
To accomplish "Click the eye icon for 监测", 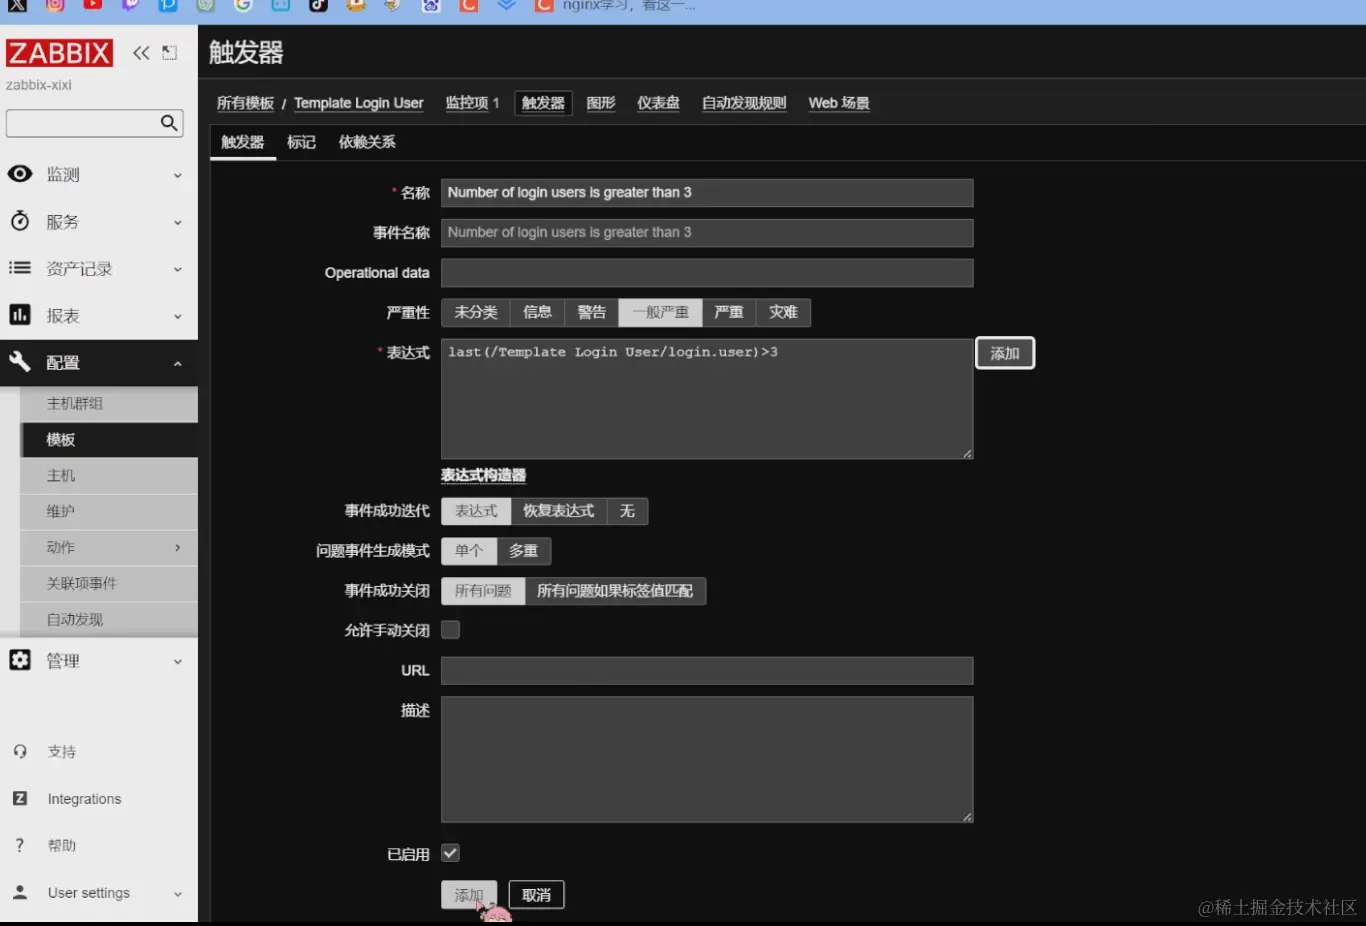I will (20, 174).
